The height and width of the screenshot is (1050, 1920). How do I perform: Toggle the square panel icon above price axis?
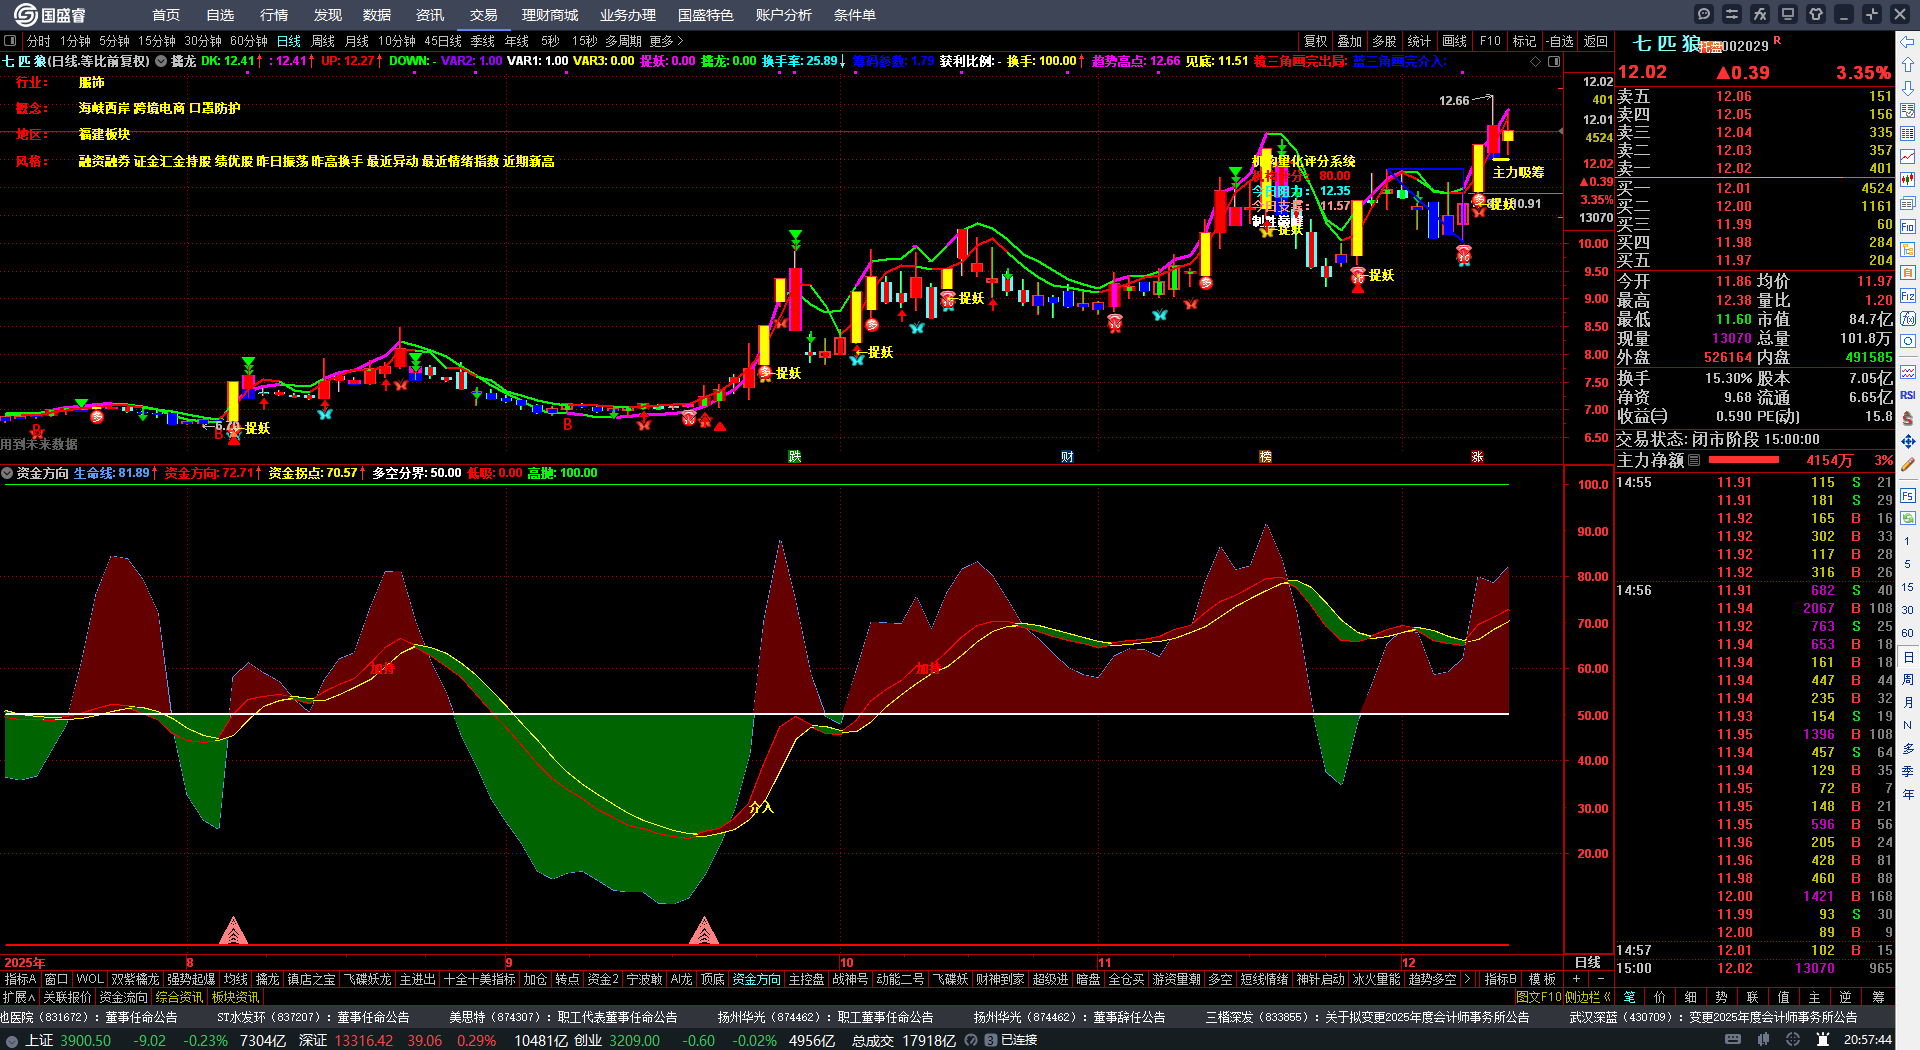(x=1554, y=61)
